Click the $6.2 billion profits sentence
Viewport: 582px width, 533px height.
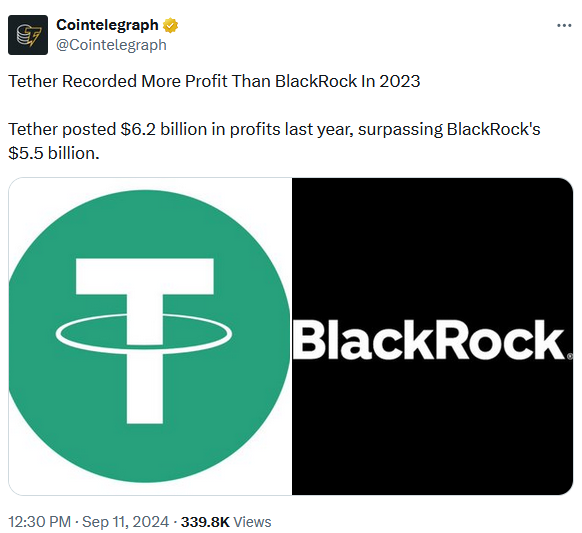pos(274,141)
